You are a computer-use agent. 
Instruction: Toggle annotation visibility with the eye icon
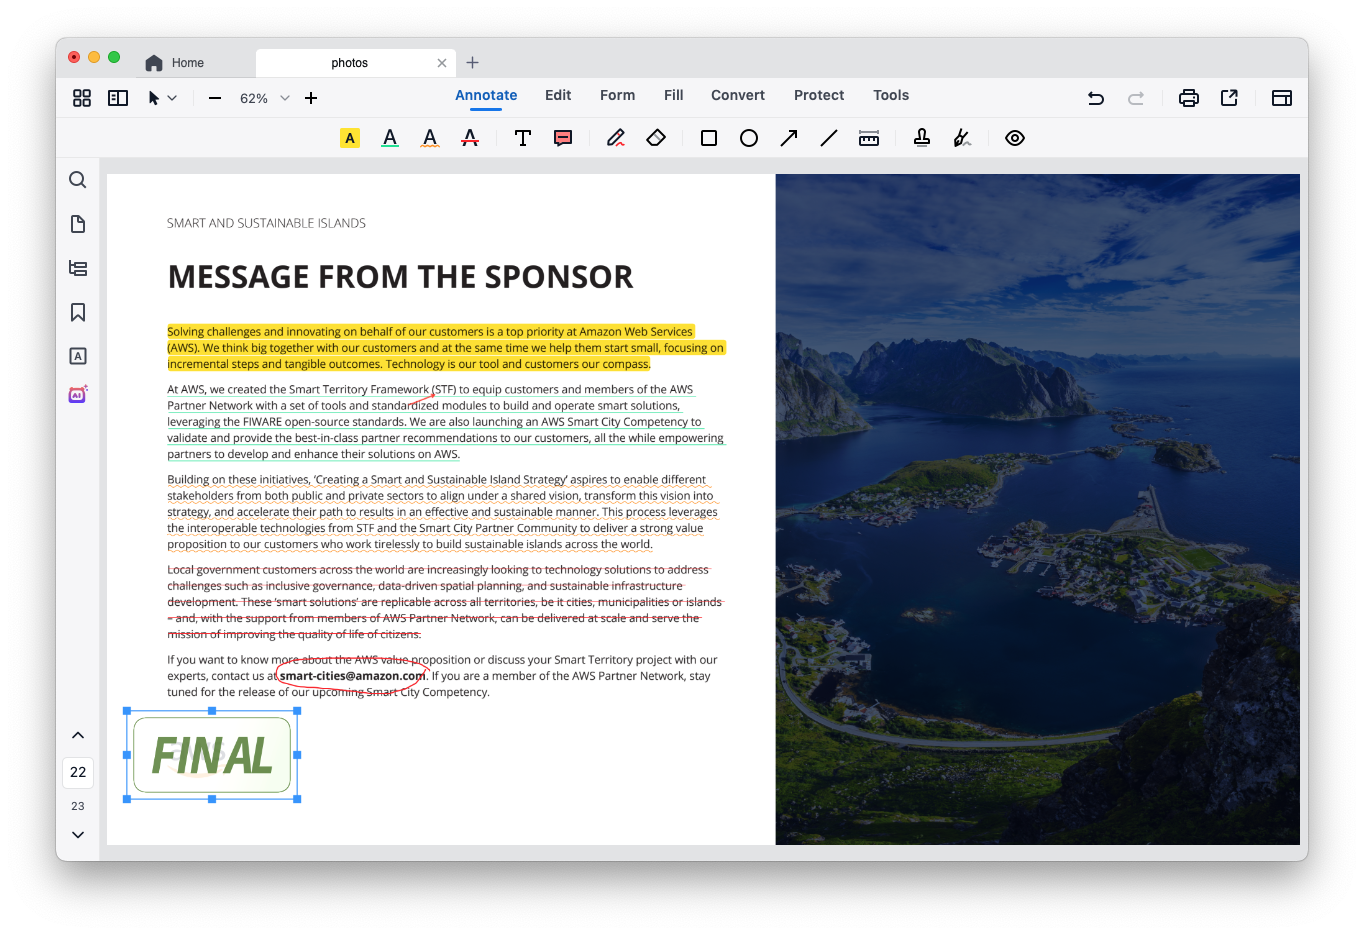pos(1014,137)
